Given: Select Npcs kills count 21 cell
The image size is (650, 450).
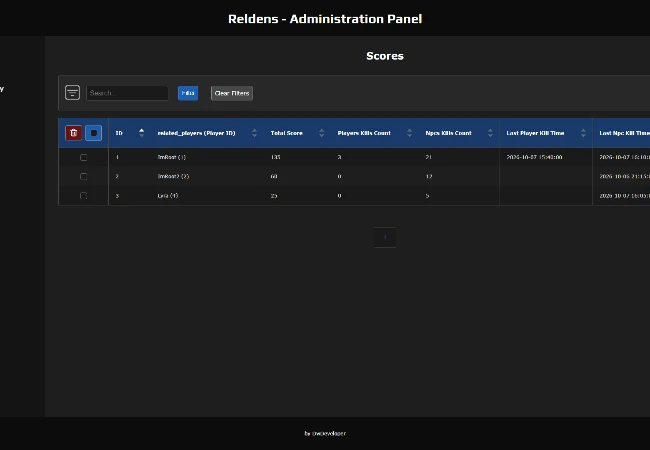Looking at the screenshot, I should click(428, 157).
